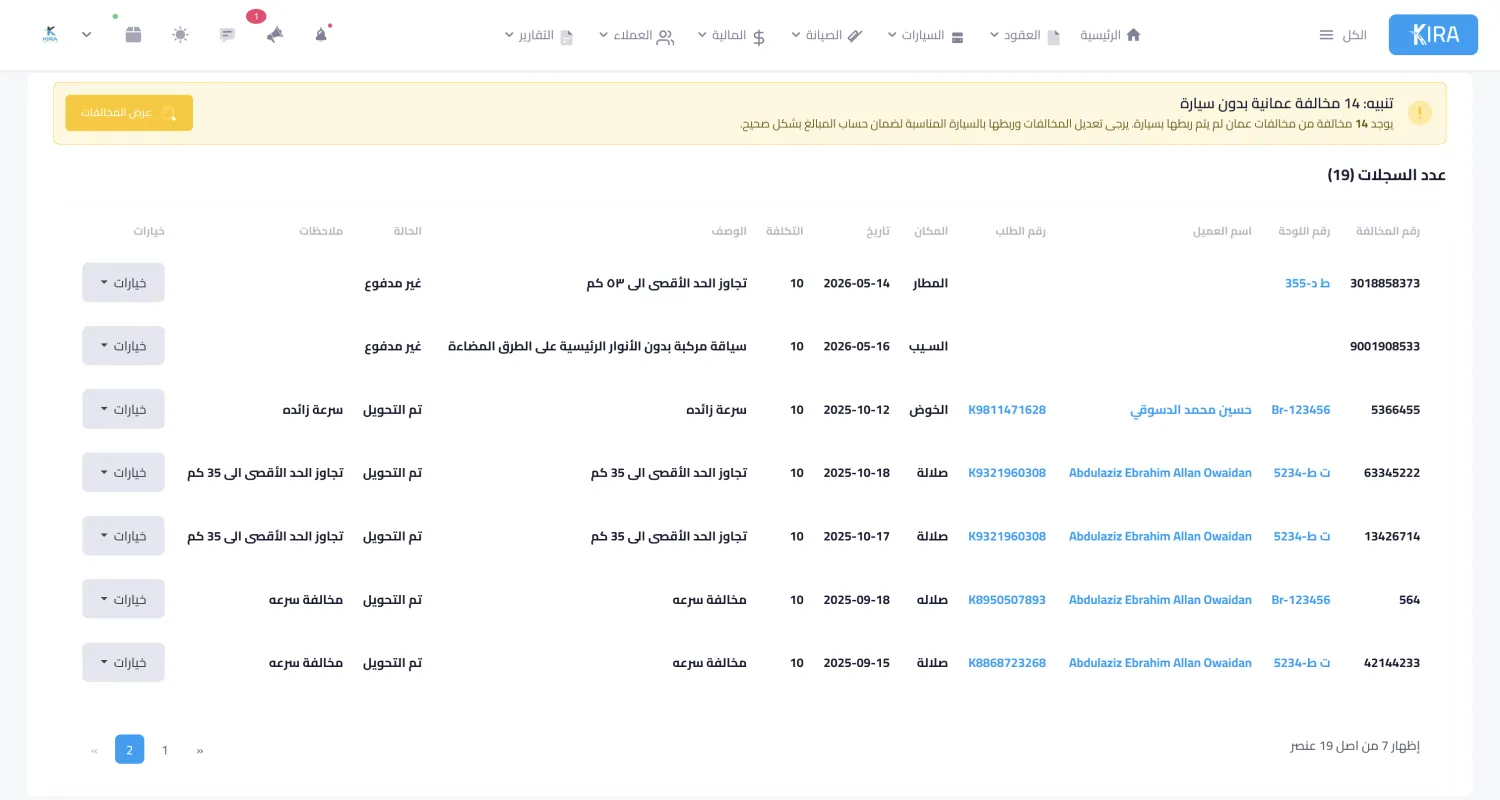Click تم التحويل status in row 5366455
The image size is (1500, 800).
392,410
